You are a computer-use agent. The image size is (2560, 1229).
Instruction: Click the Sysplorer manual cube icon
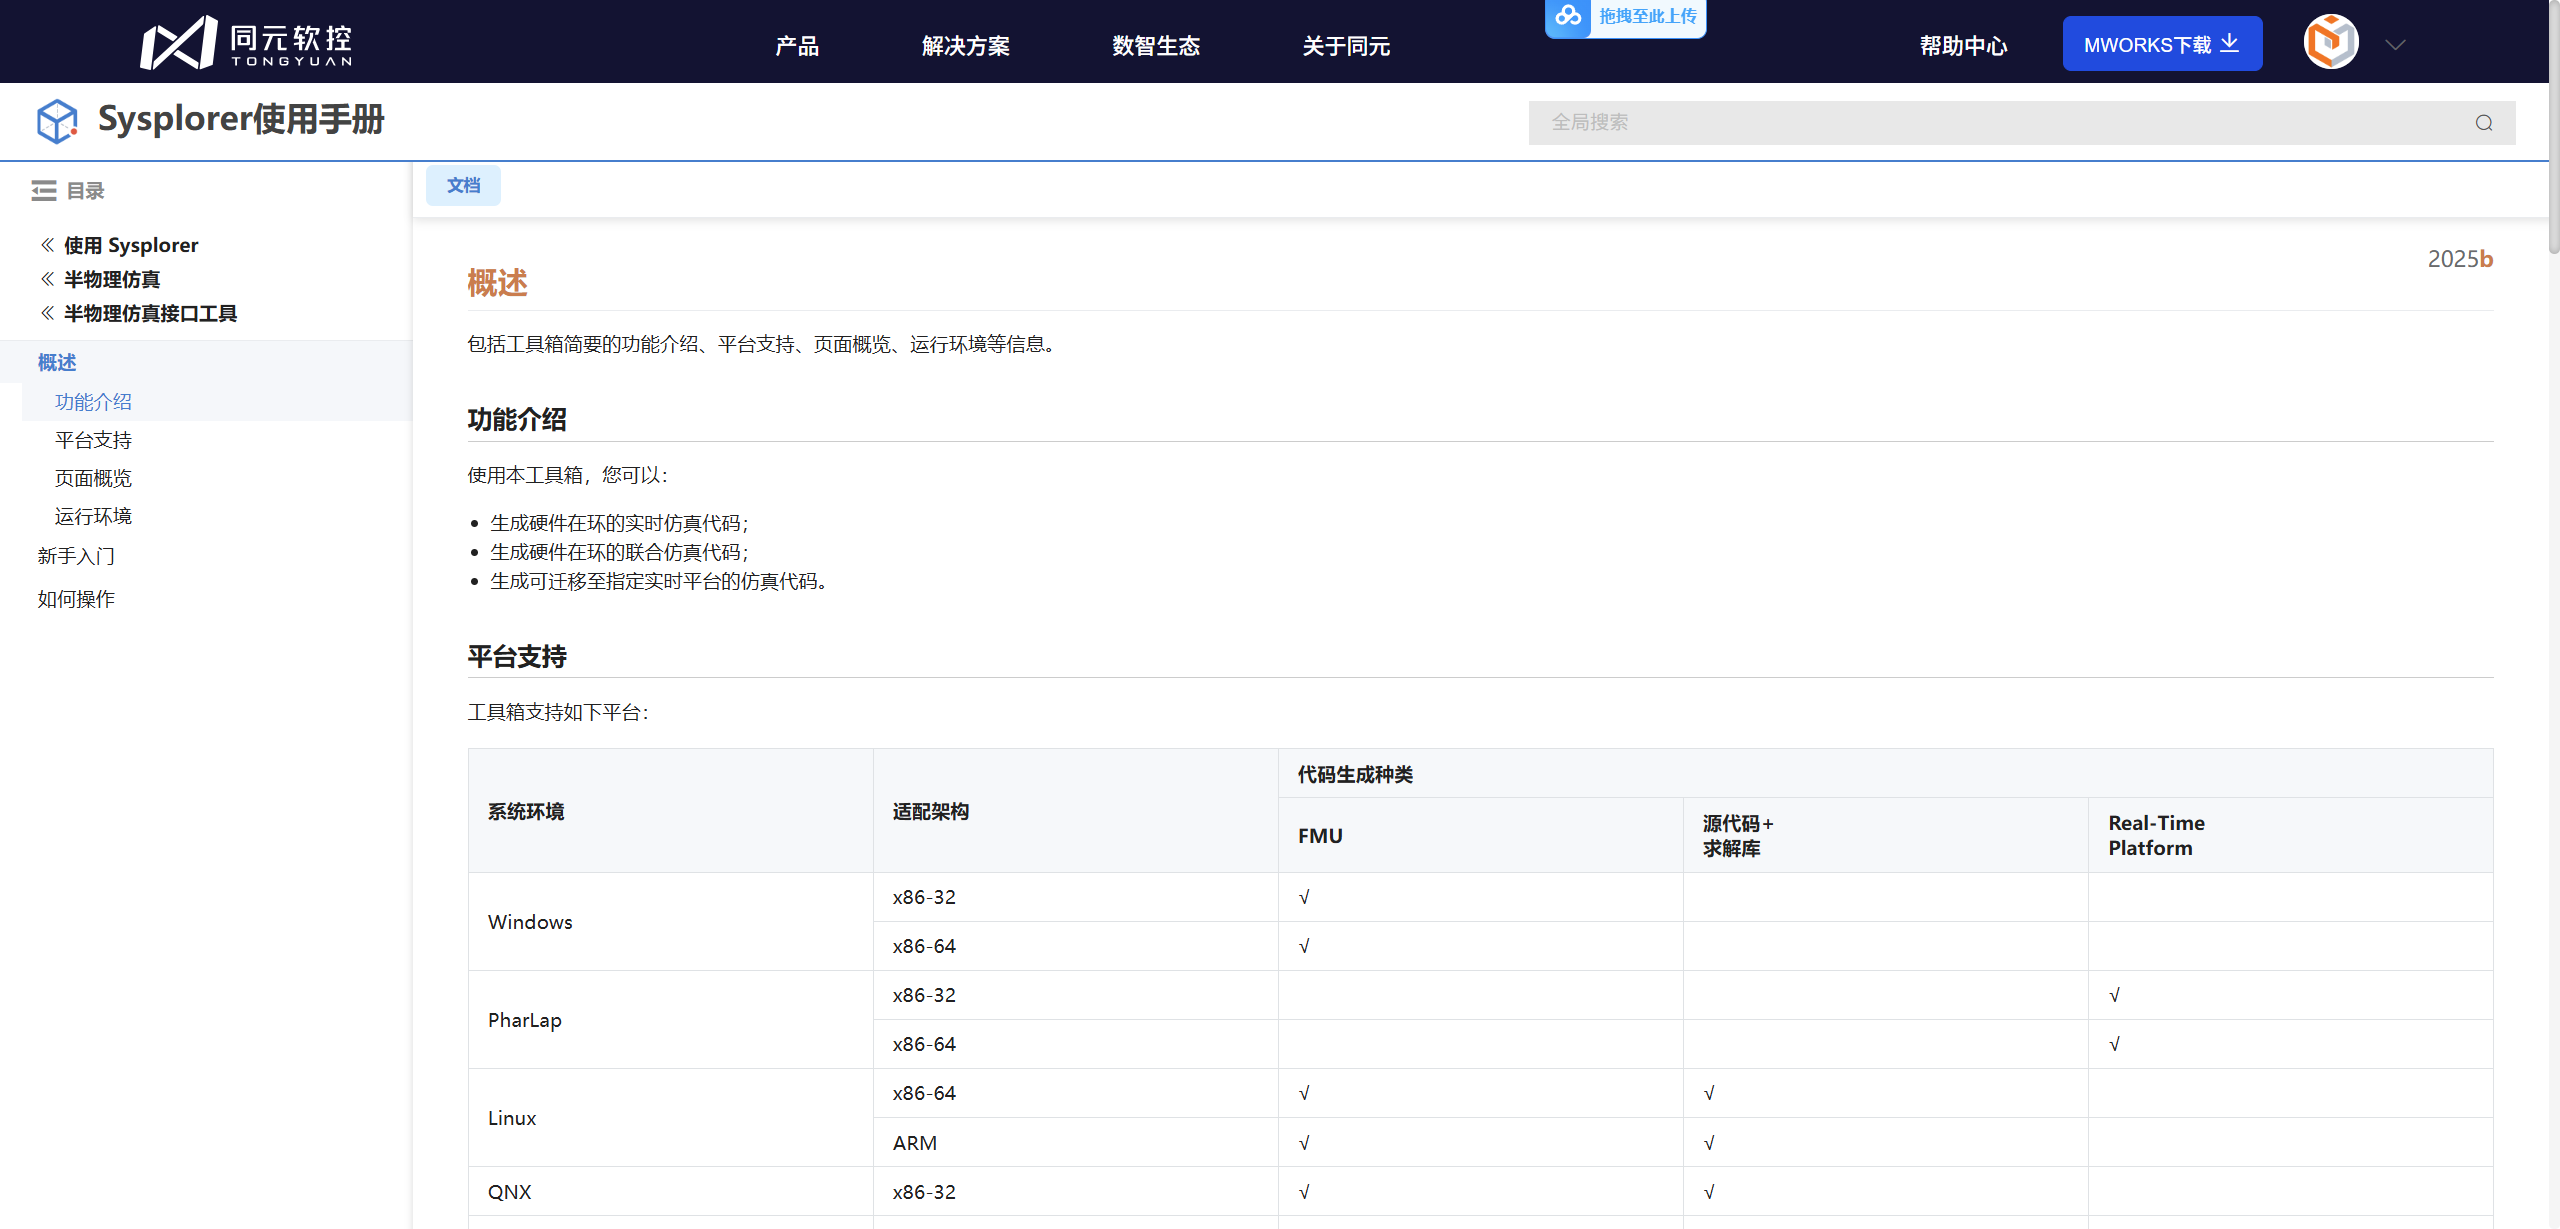coord(57,121)
